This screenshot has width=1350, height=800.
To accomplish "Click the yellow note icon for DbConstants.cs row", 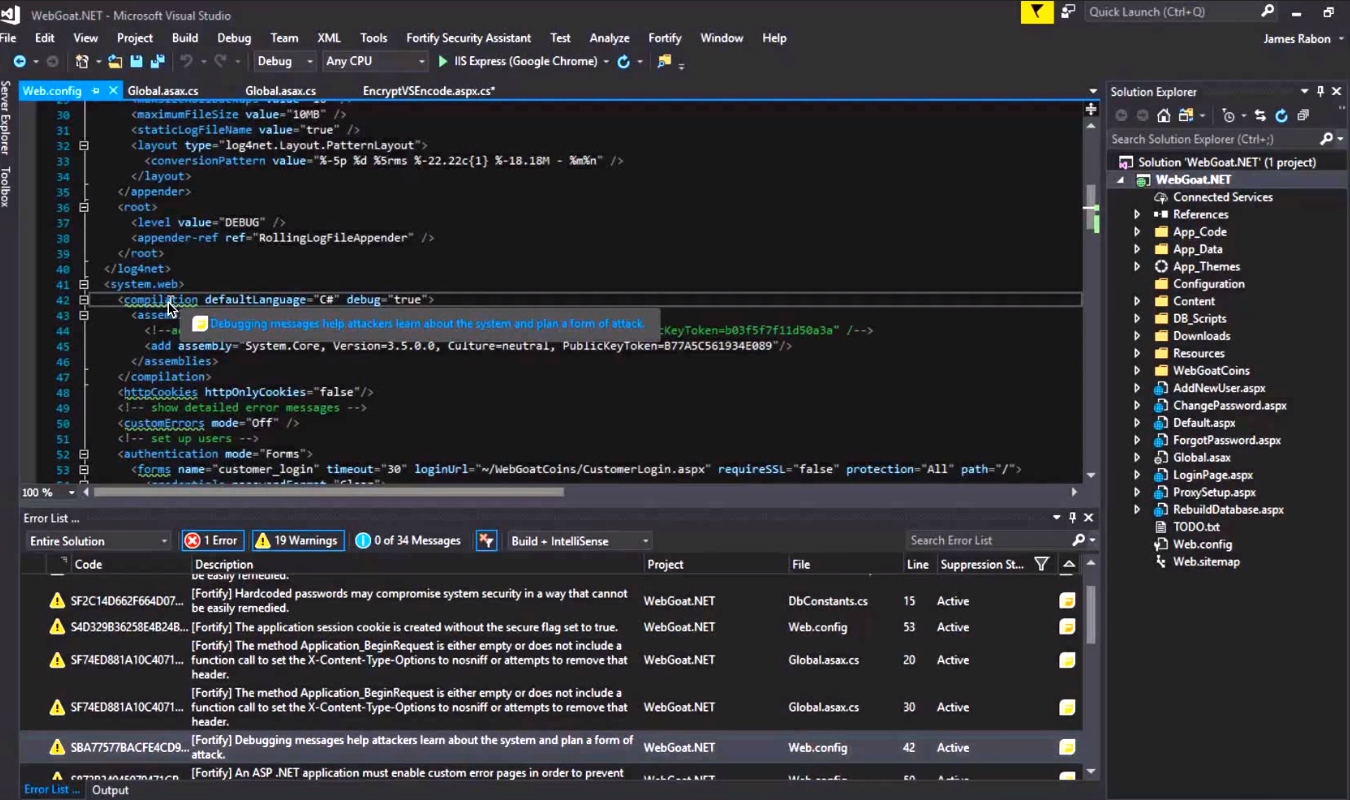I will [x=1067, y=601].
